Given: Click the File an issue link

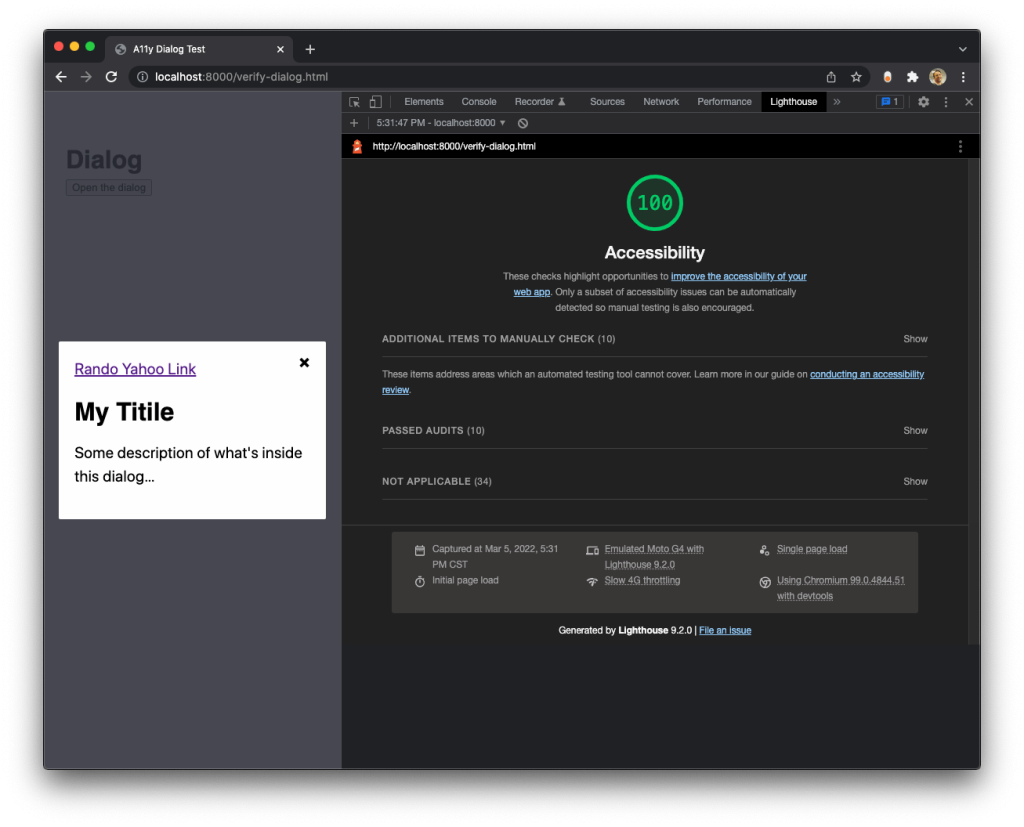Looking at the screenshot, I should [x=724, y=630].
